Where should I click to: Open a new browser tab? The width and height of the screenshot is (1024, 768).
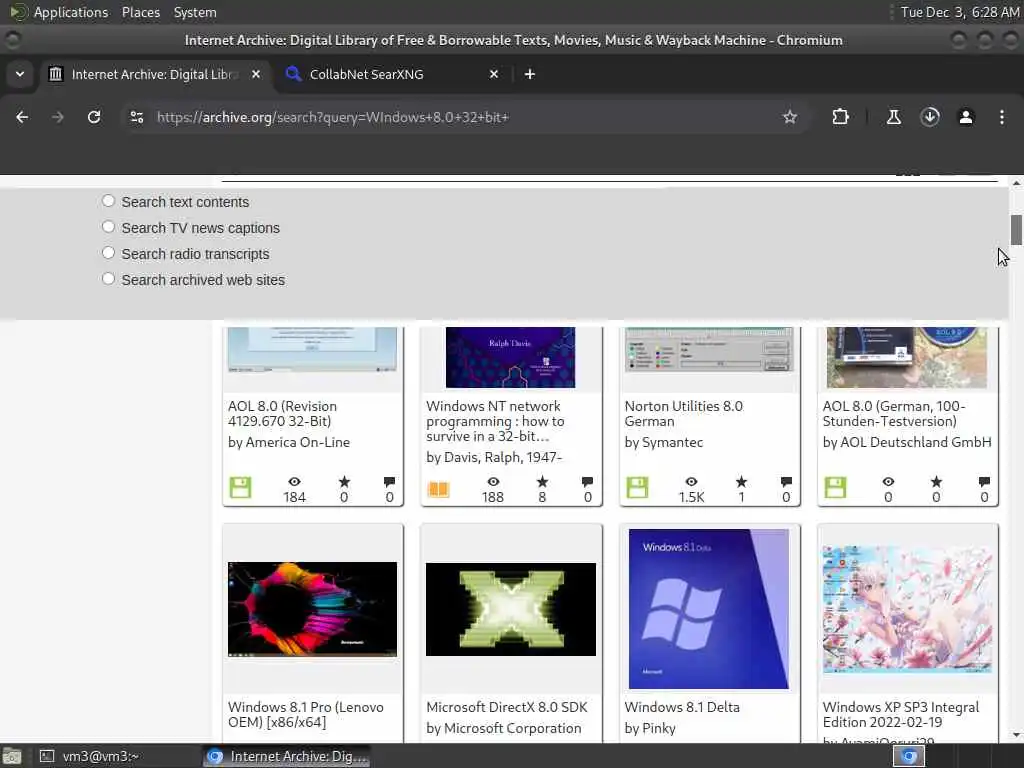click(530, 74)
